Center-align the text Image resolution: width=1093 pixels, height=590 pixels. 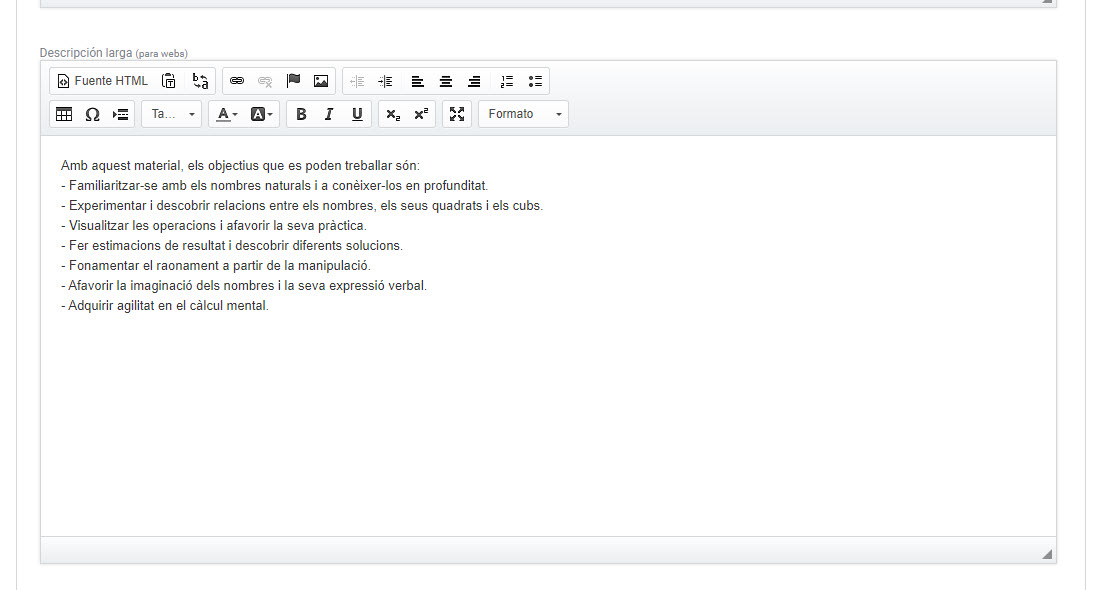pyautogui.click(x=445, y=81)
